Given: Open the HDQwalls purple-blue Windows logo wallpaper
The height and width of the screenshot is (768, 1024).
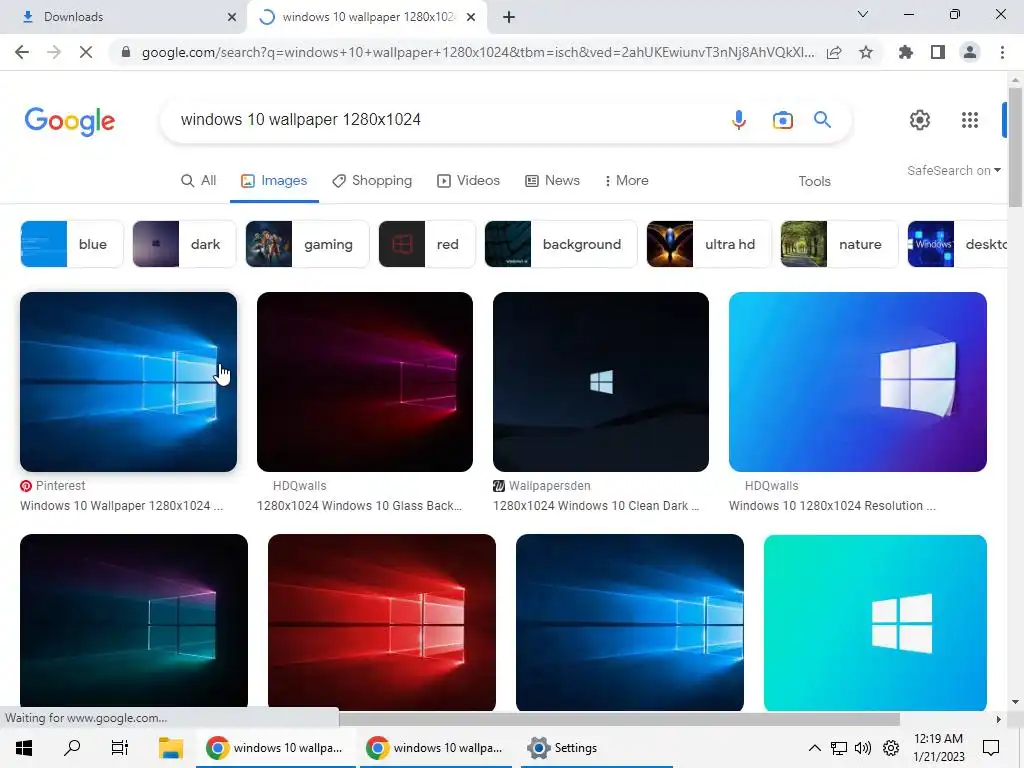Looking at the screenshot, I should (857, 382).
